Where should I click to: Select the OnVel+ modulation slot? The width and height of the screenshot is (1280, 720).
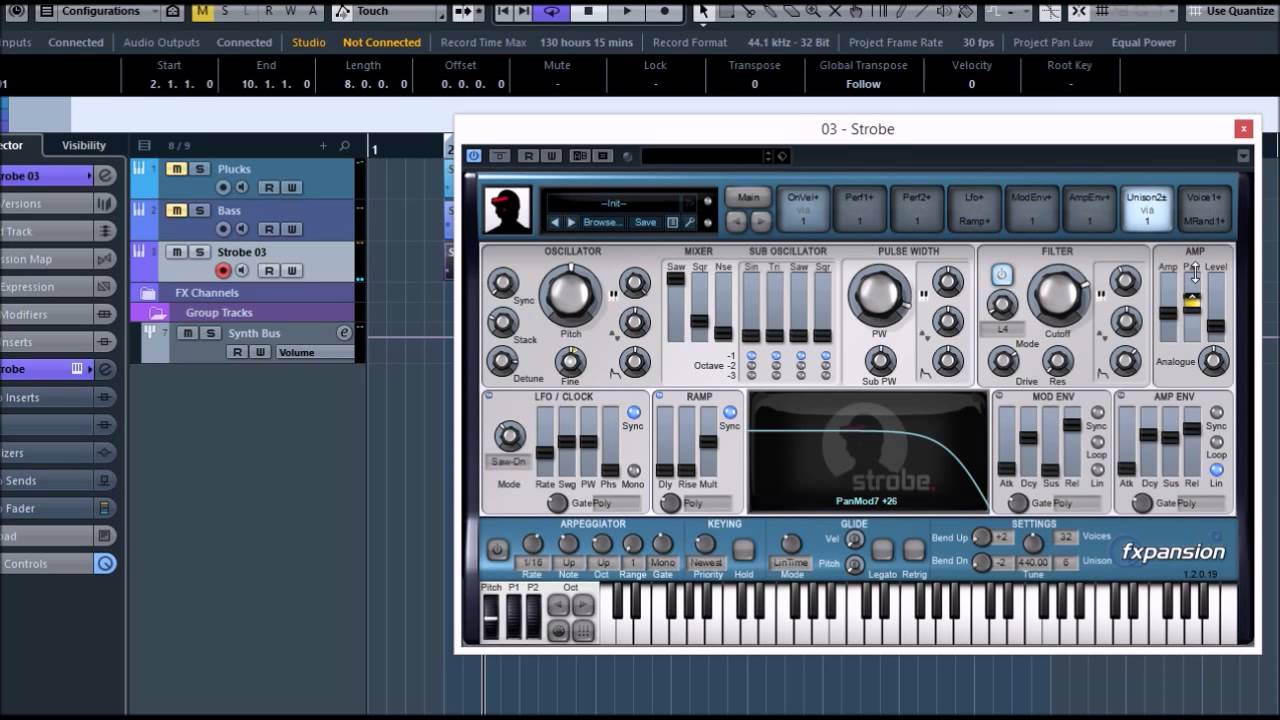803,208
